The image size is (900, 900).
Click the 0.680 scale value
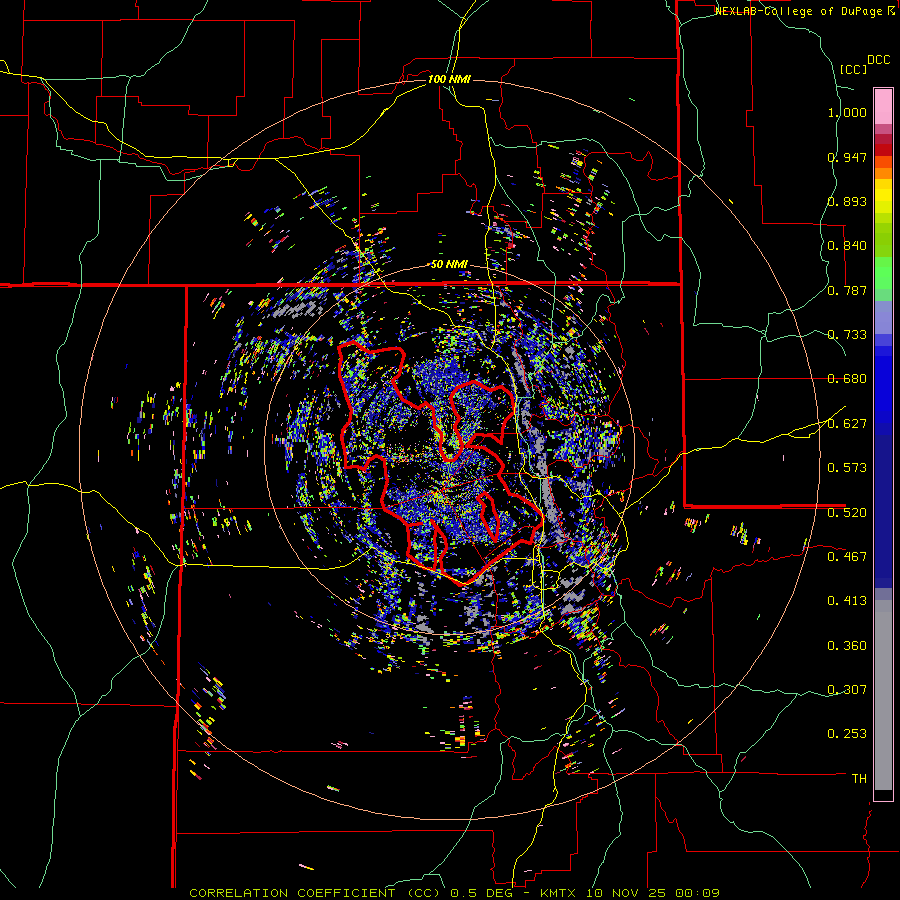(x=847, y=379)
